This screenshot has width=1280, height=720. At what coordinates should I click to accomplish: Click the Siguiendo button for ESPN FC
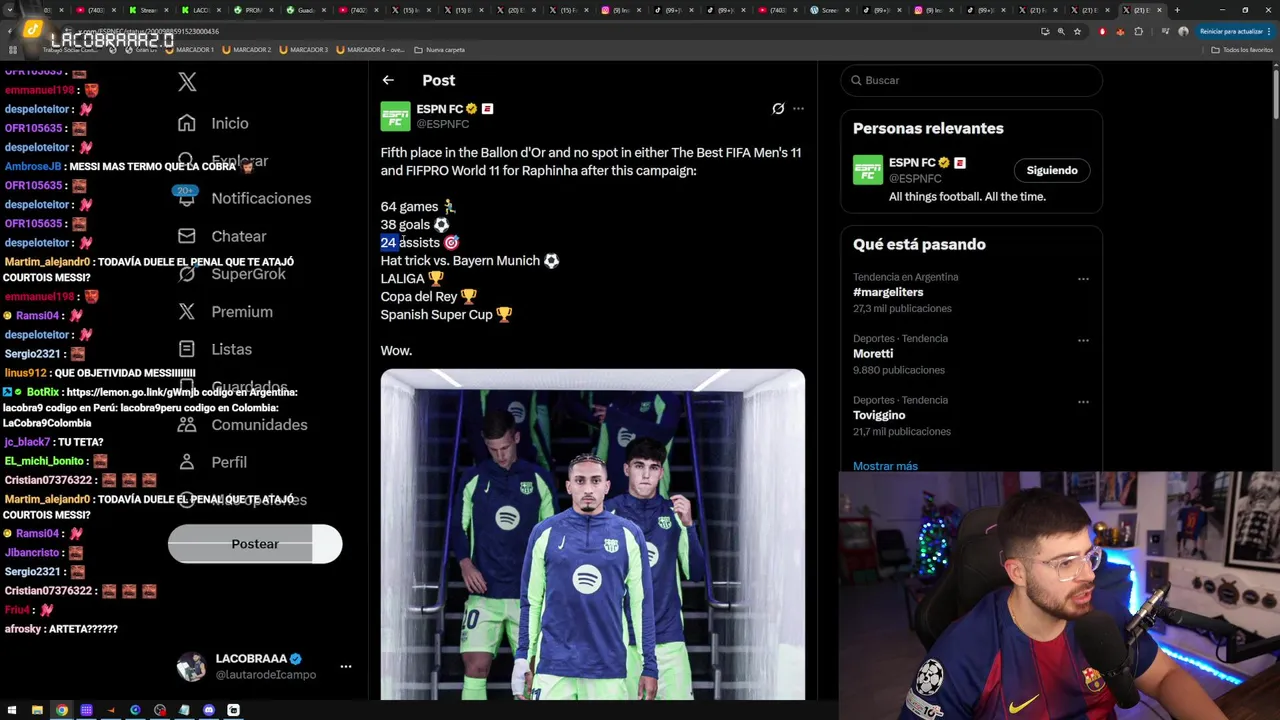point(1052,170)
